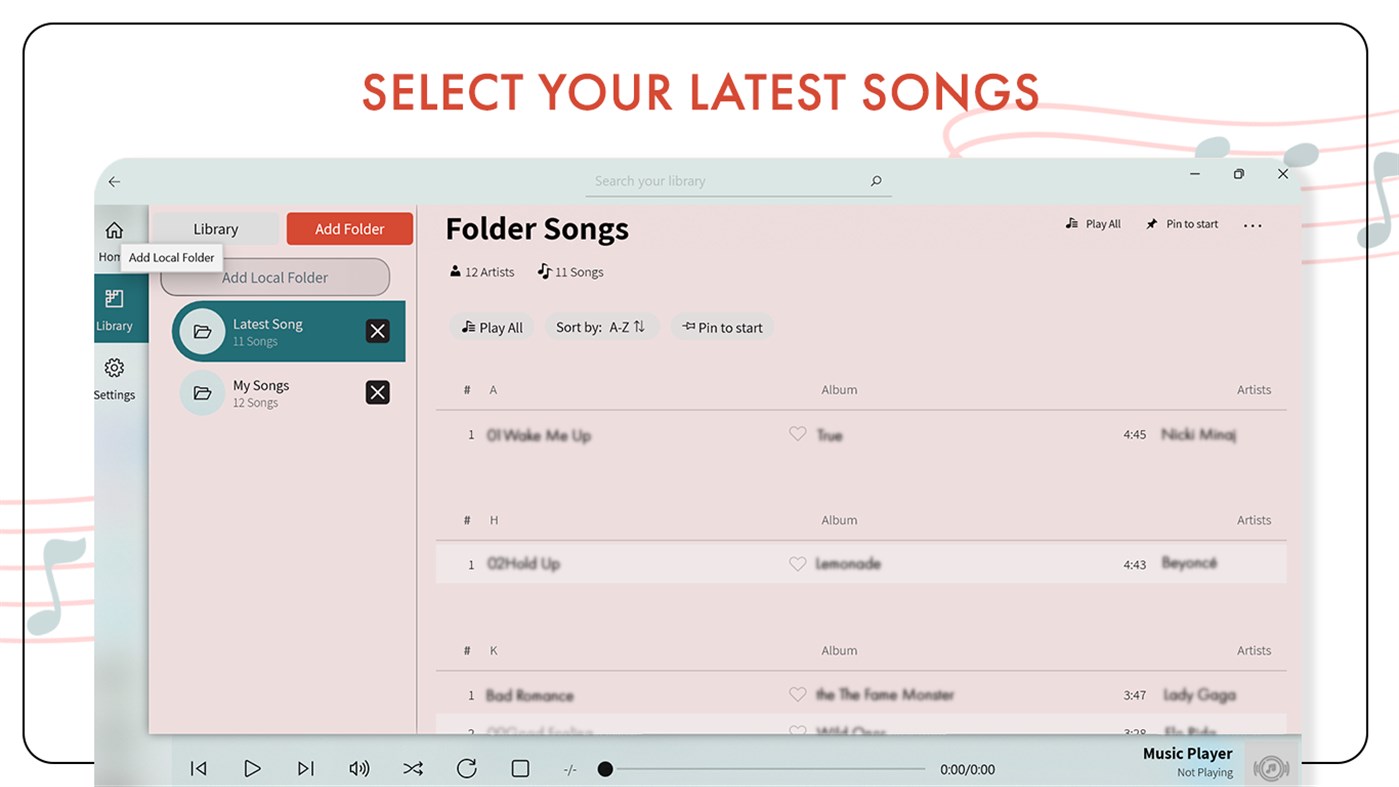Click the Music Player disc icon bottom right
1399x787 pixels.
coord(1271,768)
